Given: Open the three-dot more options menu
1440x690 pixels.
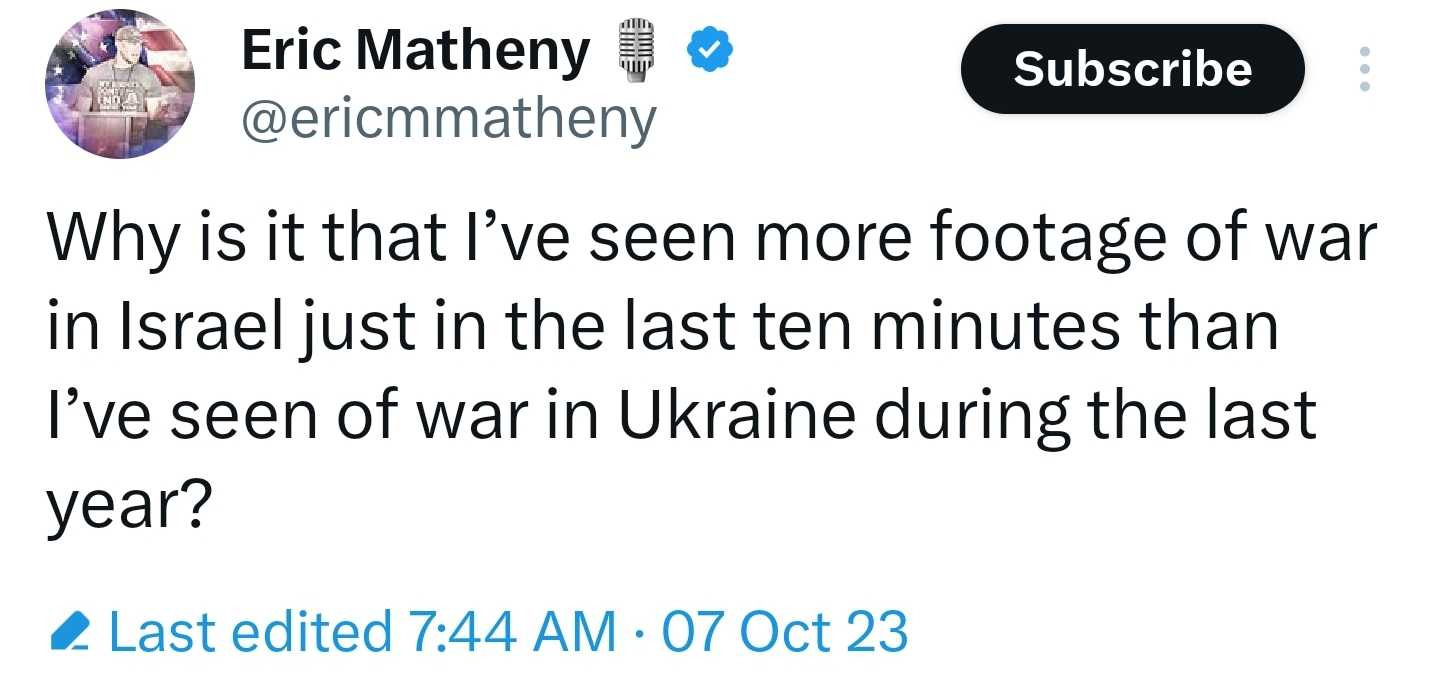Looking at the screenshot, I should click(1364, 70).
